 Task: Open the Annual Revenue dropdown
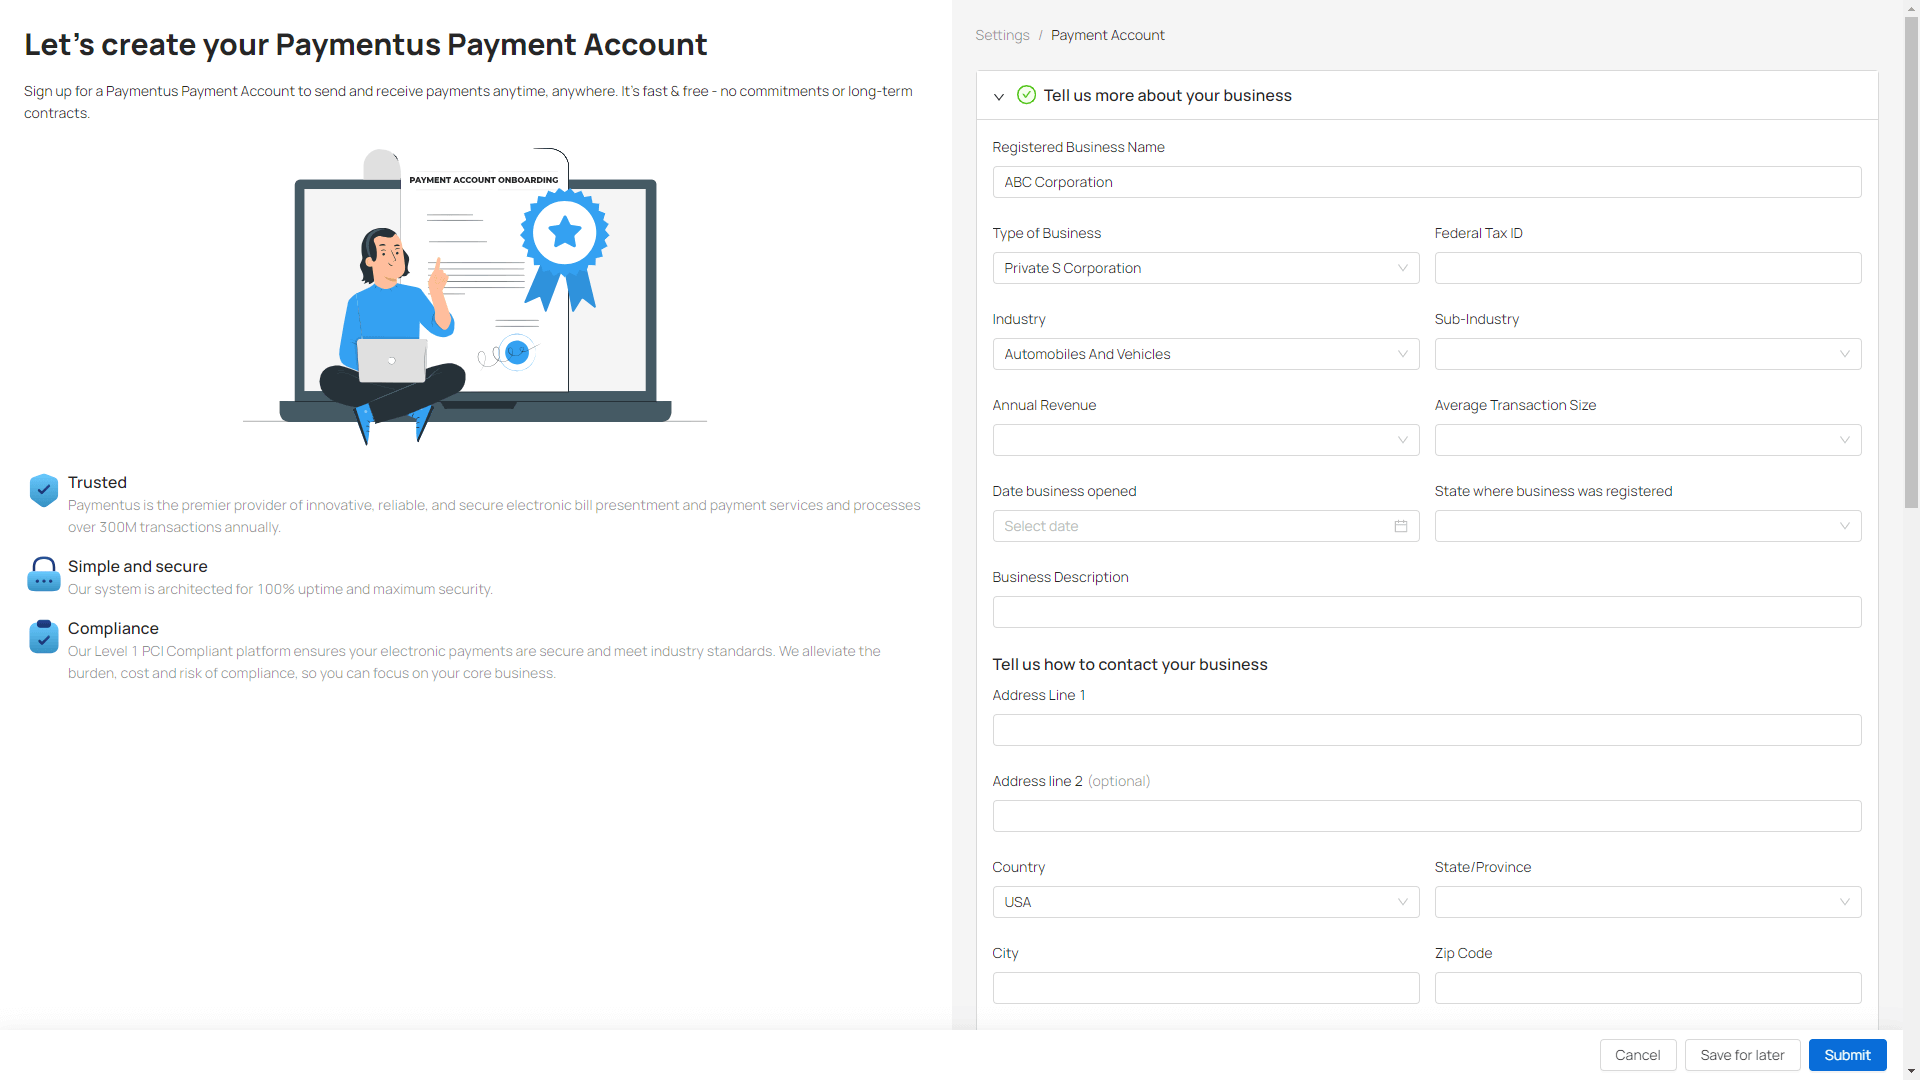(x=1205, y=440)
